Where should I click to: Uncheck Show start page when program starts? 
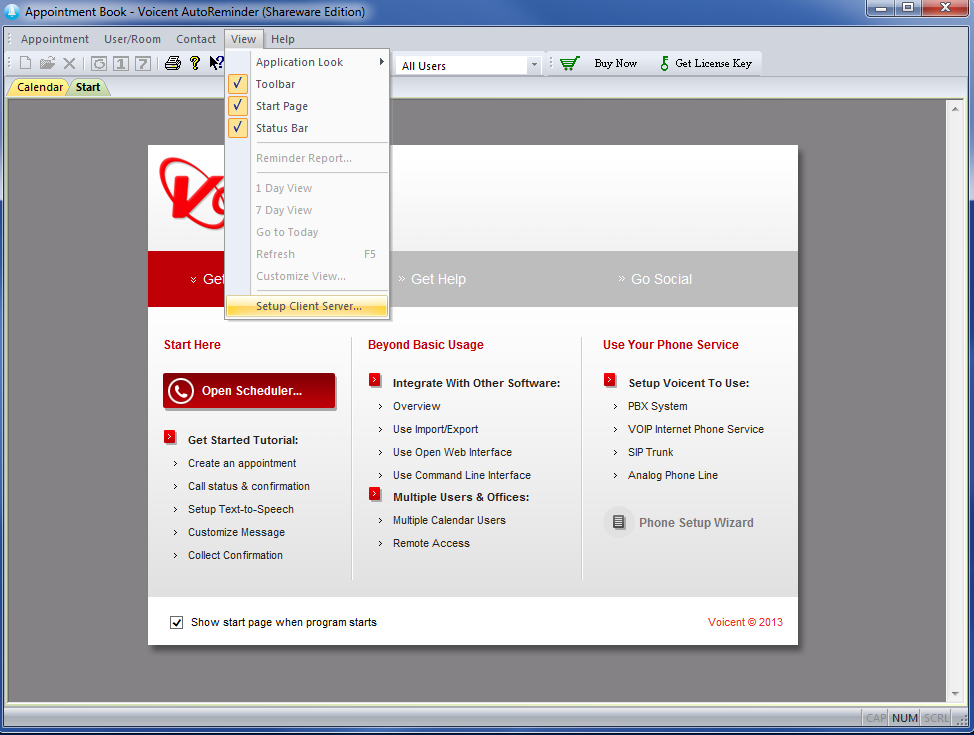tap(177, 622)
